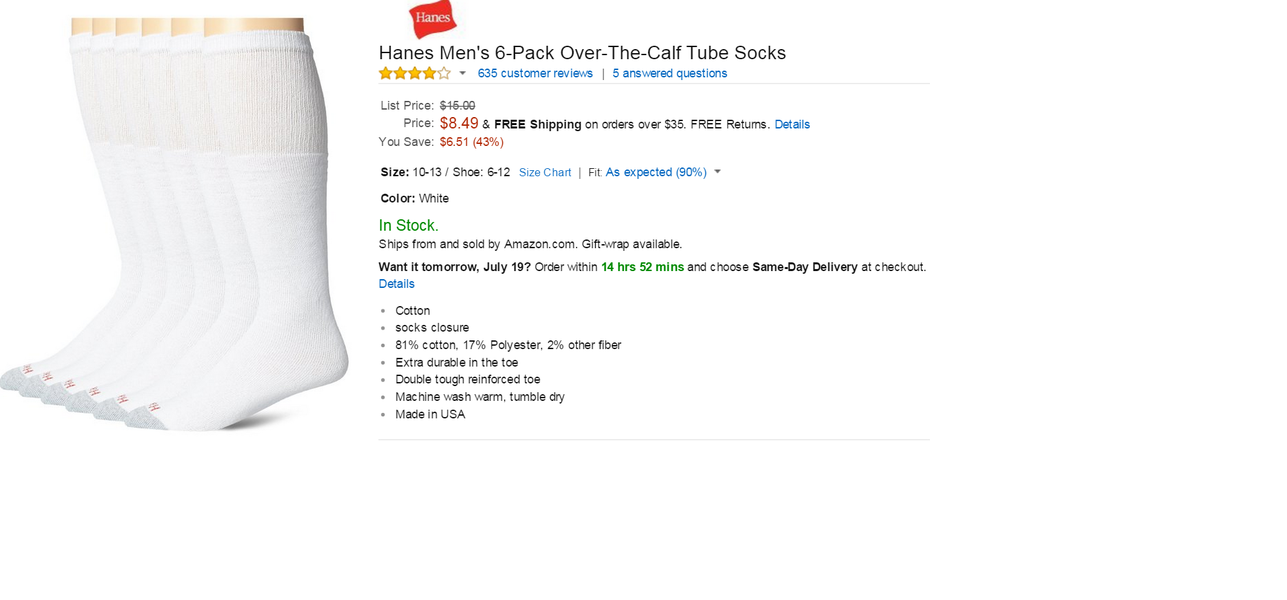Click the green "In Stock." text
The image size is (1287, 600).
coord(408,225)
